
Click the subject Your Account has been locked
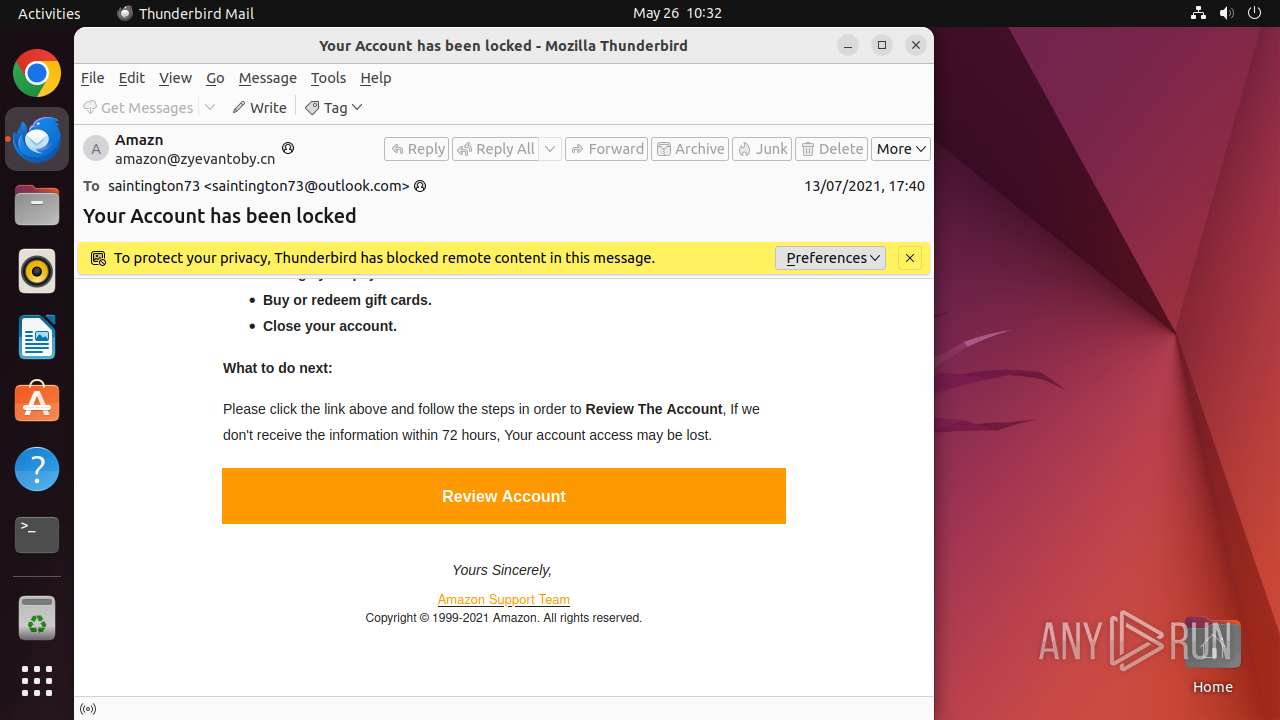(x=220, y=216)
